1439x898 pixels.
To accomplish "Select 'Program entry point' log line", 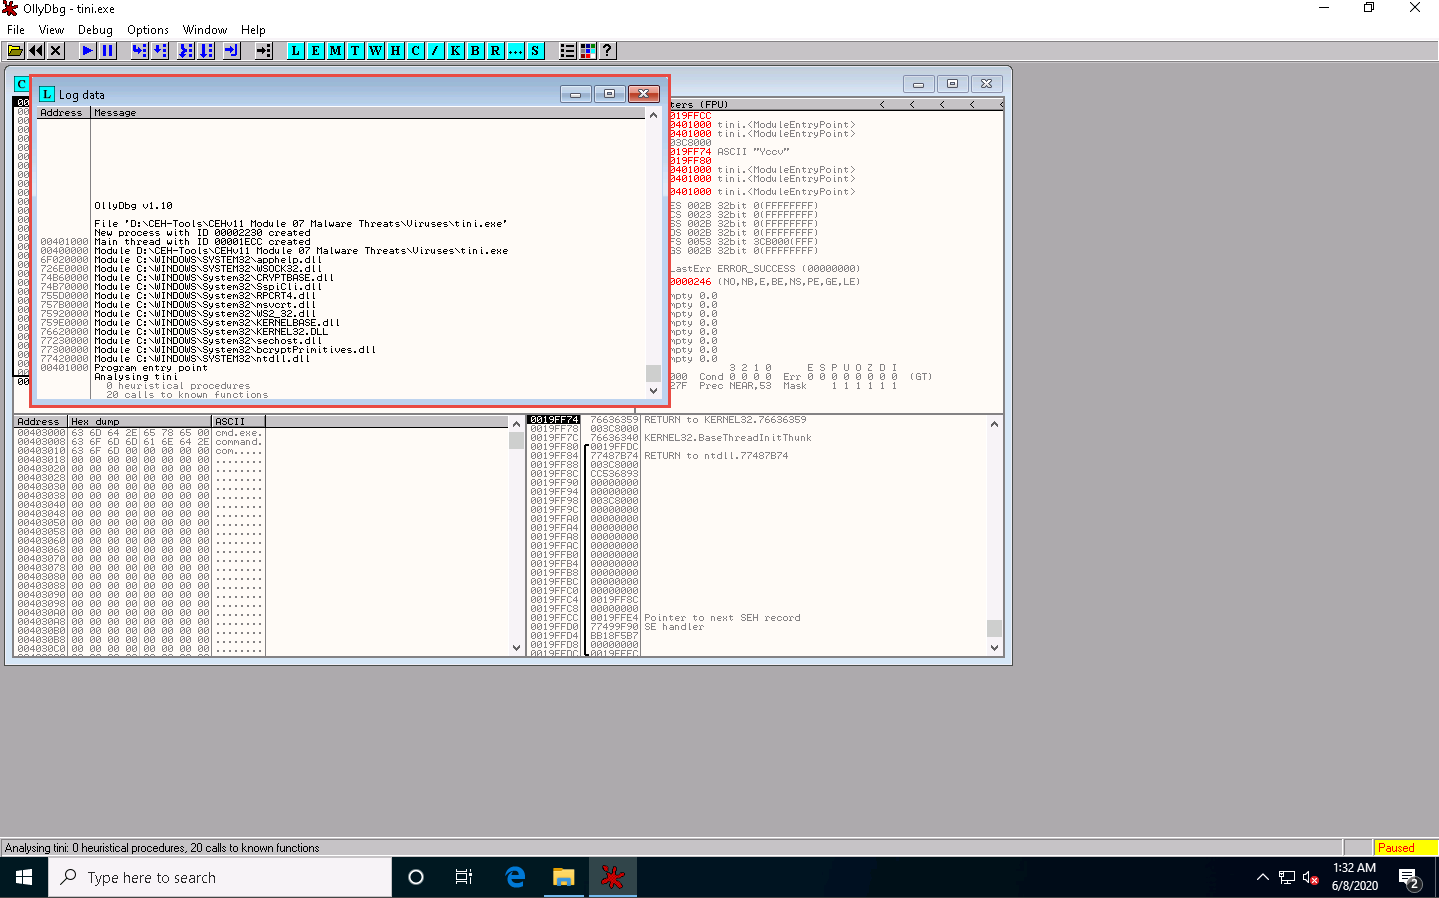I will (x=151, y=368).
